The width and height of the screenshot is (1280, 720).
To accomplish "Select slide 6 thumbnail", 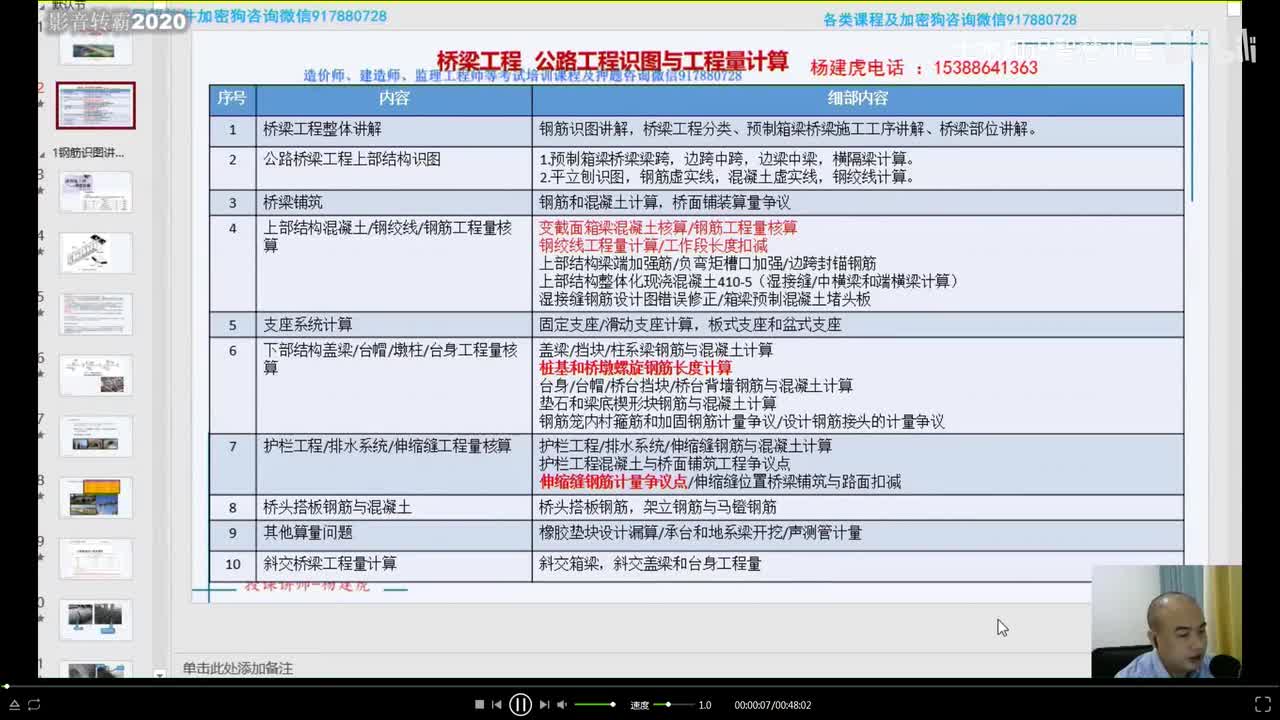I will [x=95, y=375].
